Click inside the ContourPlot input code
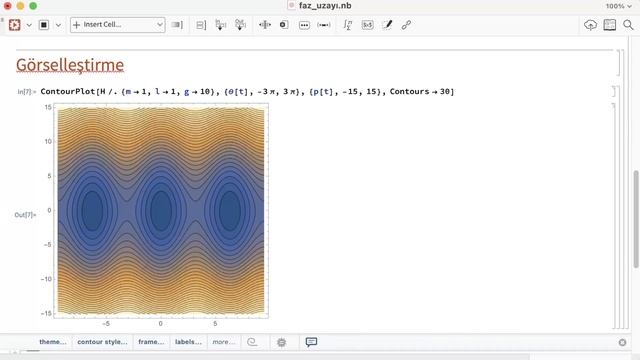The height and width of the screenshot is (360, 640). click(247, 91)
